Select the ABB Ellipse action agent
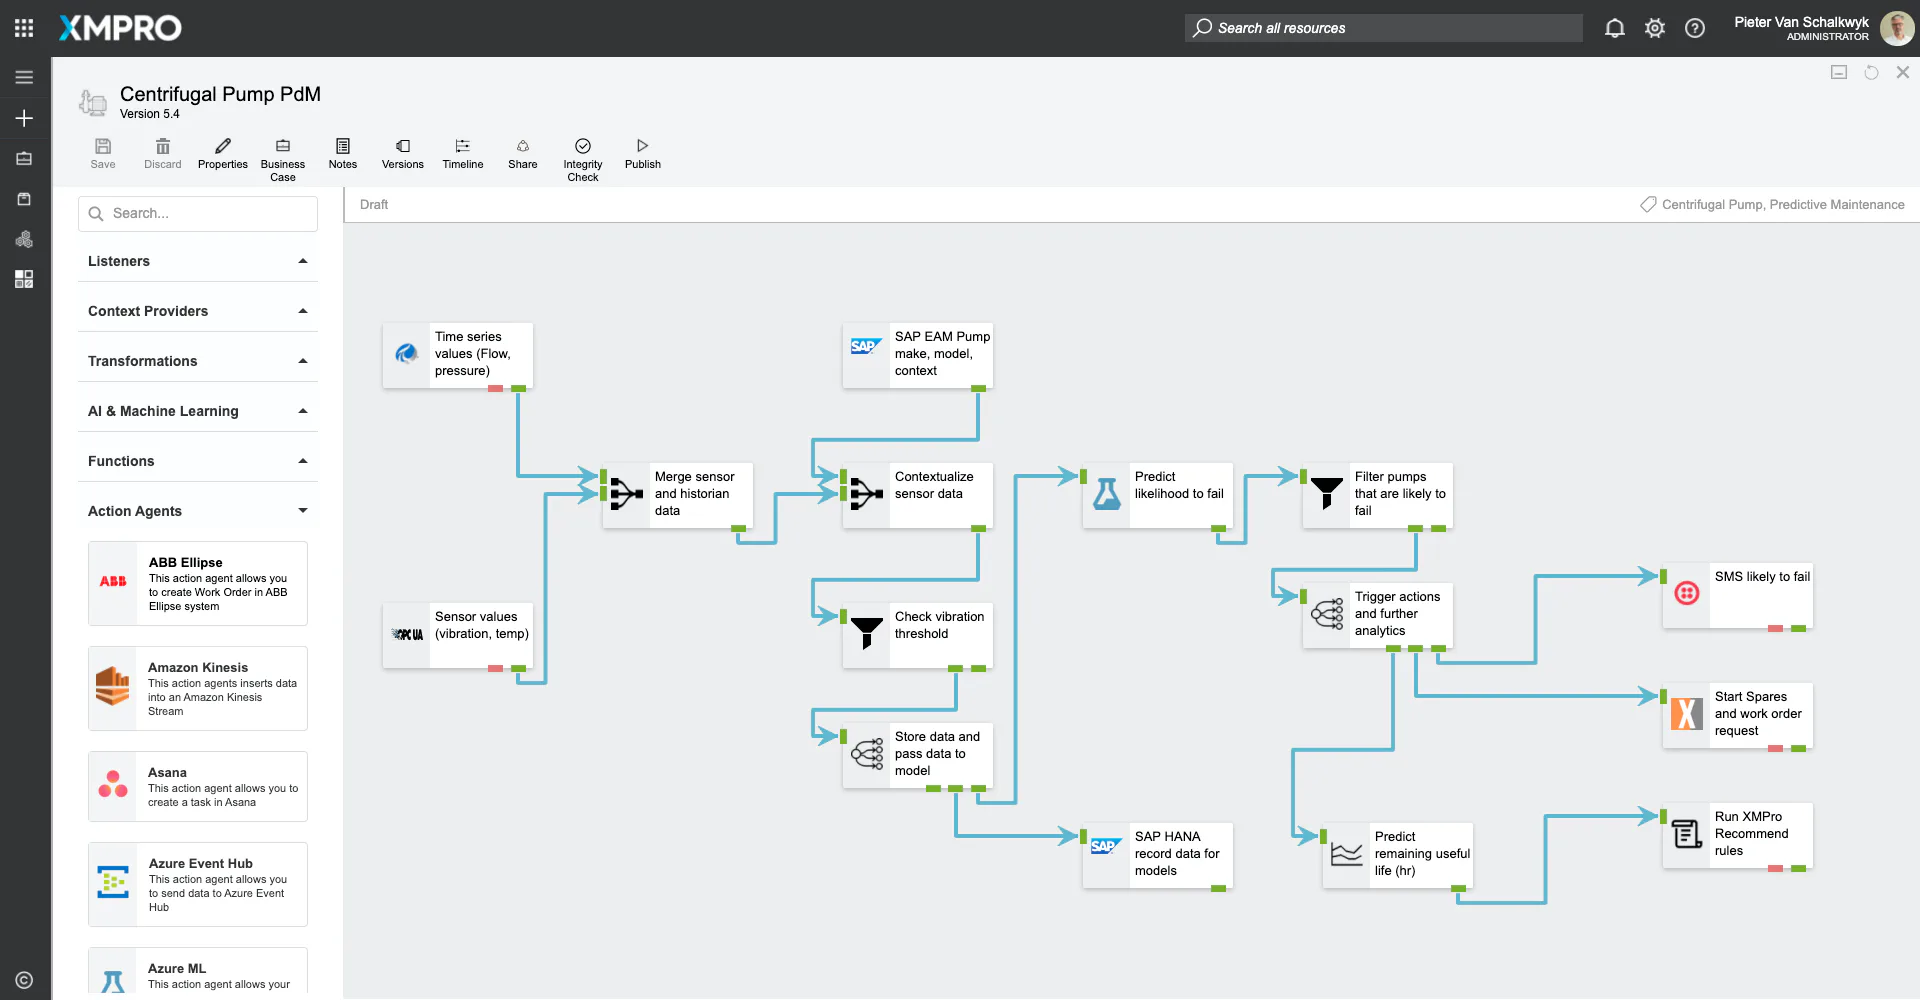Image resolution: width=1920 pixels, height=1000 pixels. 198,584
